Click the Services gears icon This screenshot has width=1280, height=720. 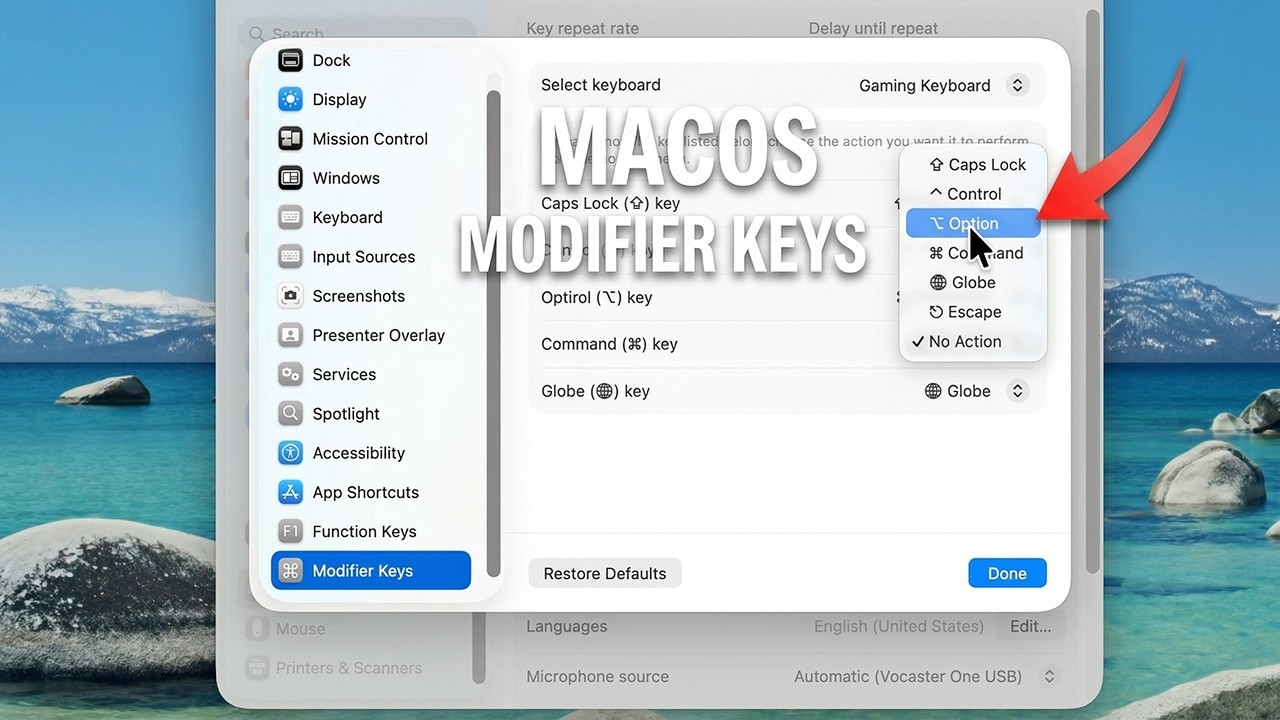[290, 374]
